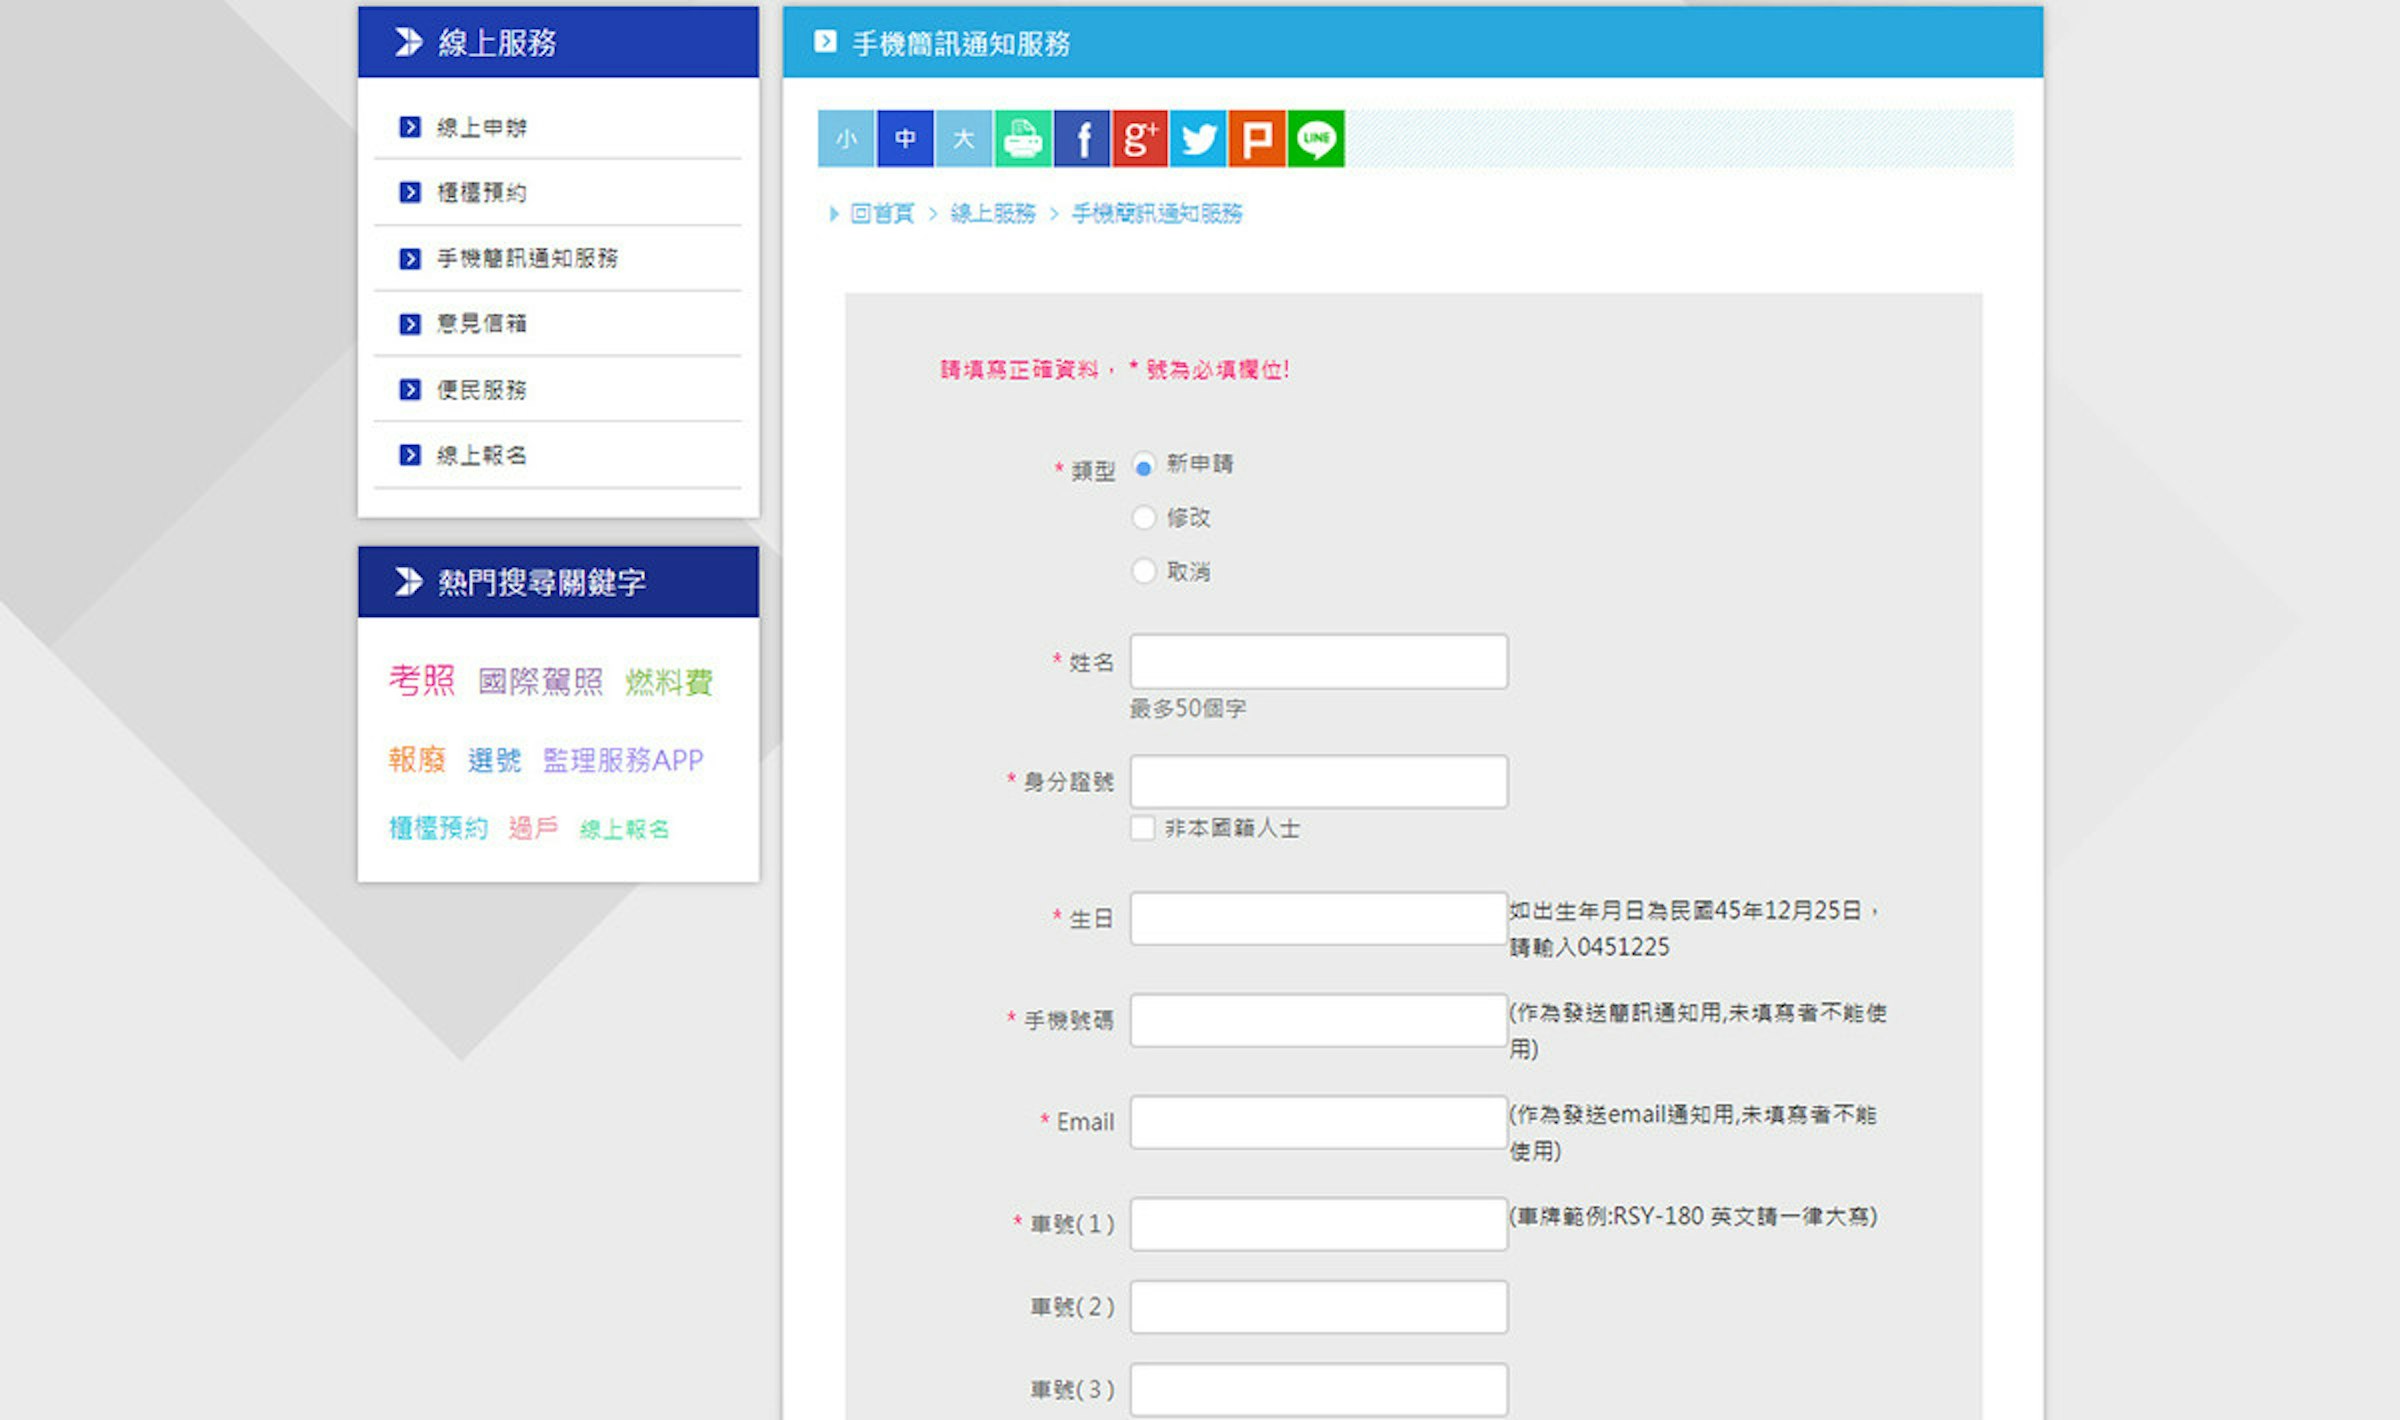Set font size to small (小)
The height and width of the screenshot is (1420, 2400).
point(846,138)
